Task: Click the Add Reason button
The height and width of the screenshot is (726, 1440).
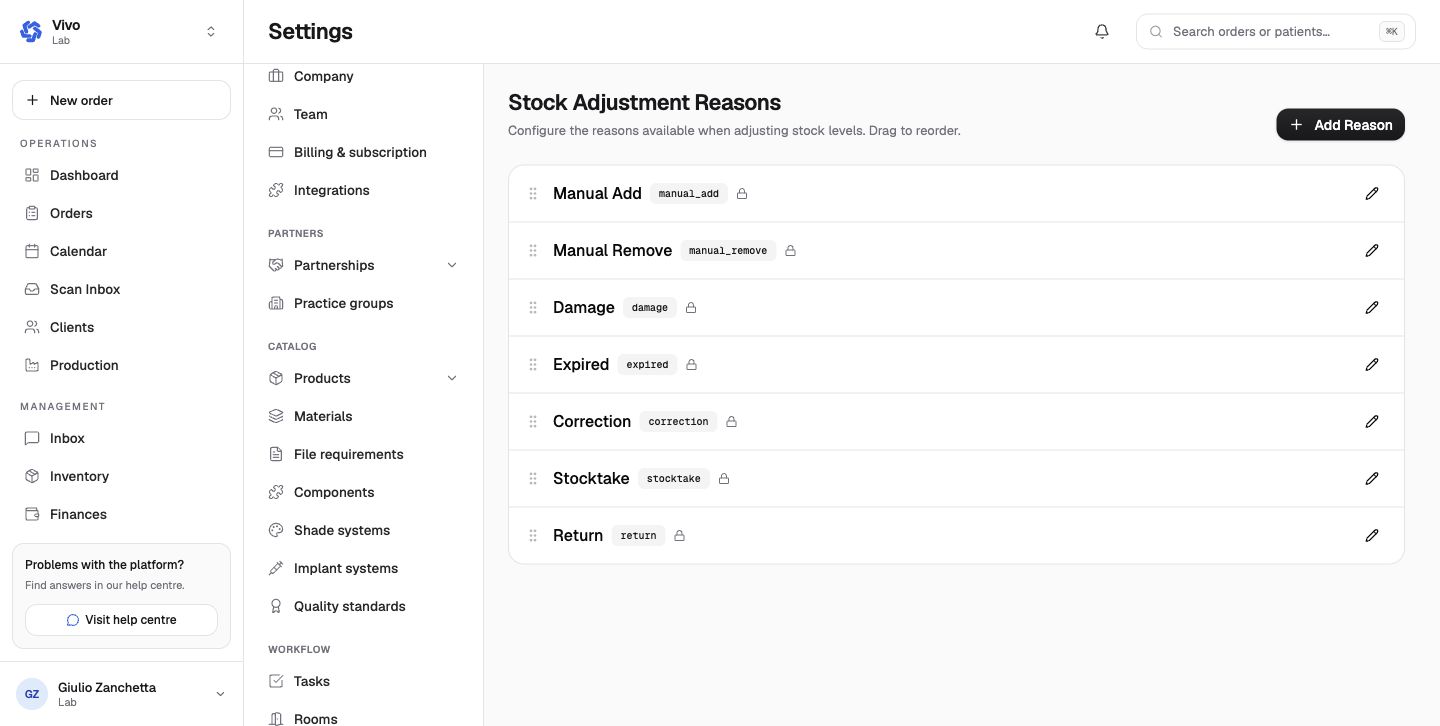Action: tap(1340, 124)
